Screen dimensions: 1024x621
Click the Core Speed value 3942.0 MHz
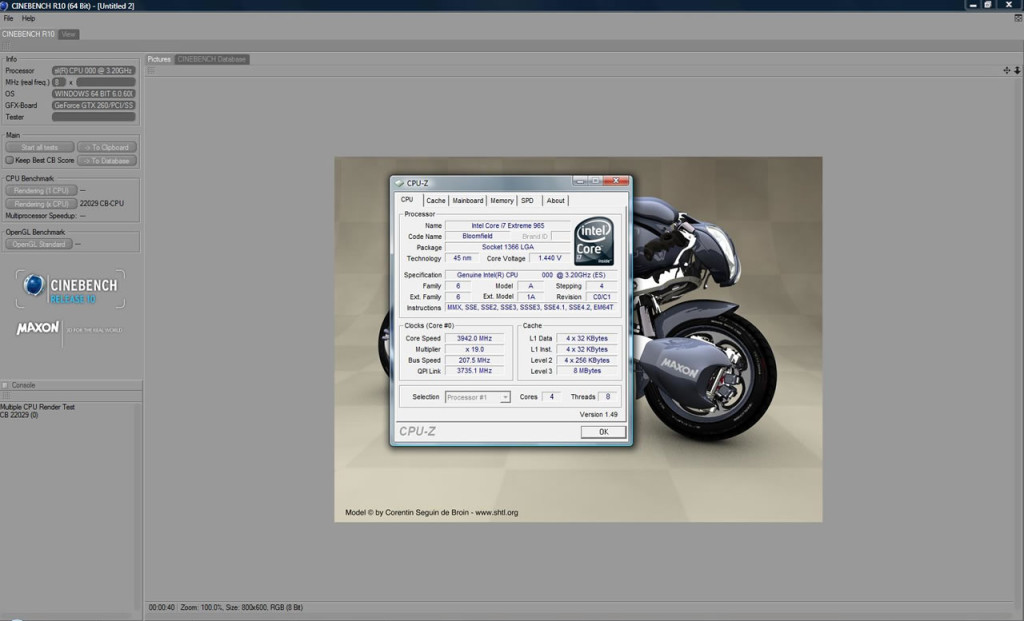coord(475,338)
